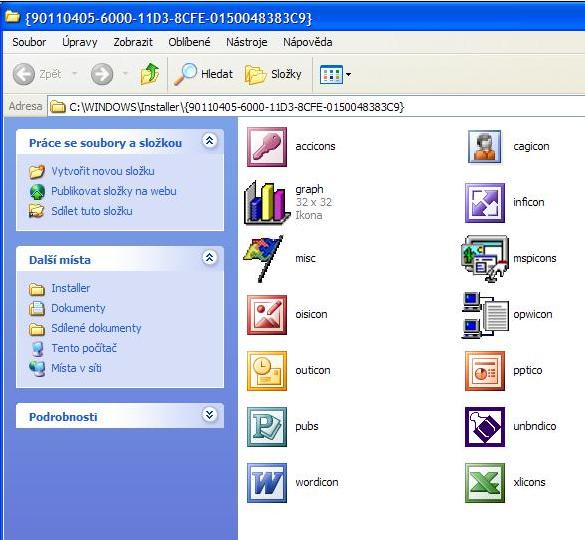
Task: Open Místa v síti link
Action: coord(76,368)
